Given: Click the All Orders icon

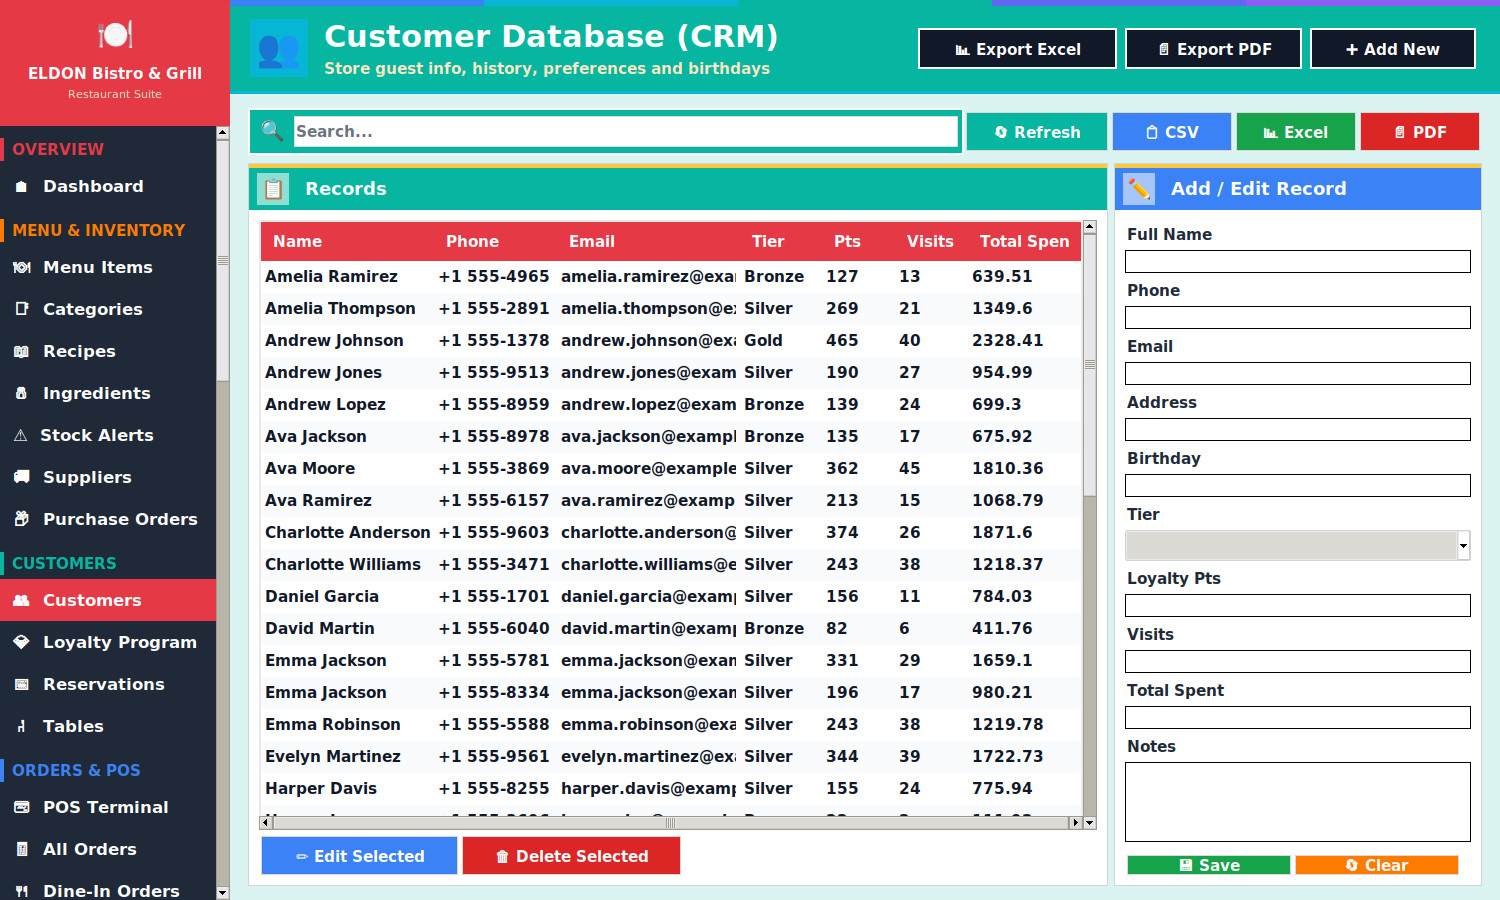Looking at the screenshot, I should click(x=21, y=849).
